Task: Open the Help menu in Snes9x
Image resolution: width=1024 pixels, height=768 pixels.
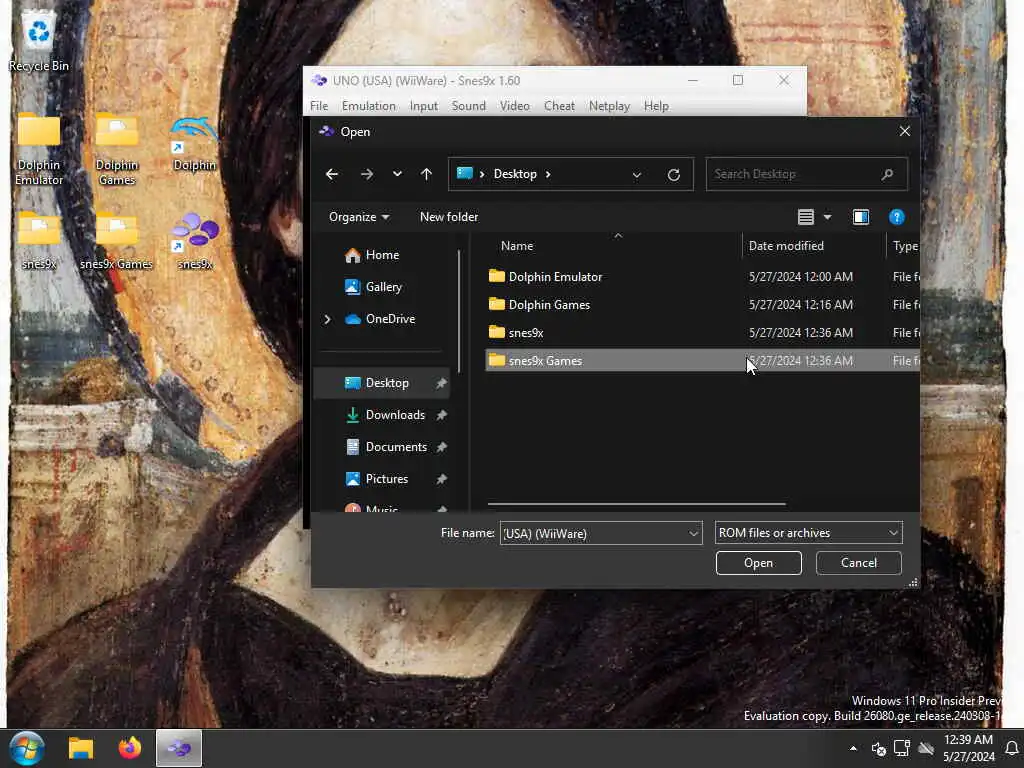Action: [x=656, y=106]
